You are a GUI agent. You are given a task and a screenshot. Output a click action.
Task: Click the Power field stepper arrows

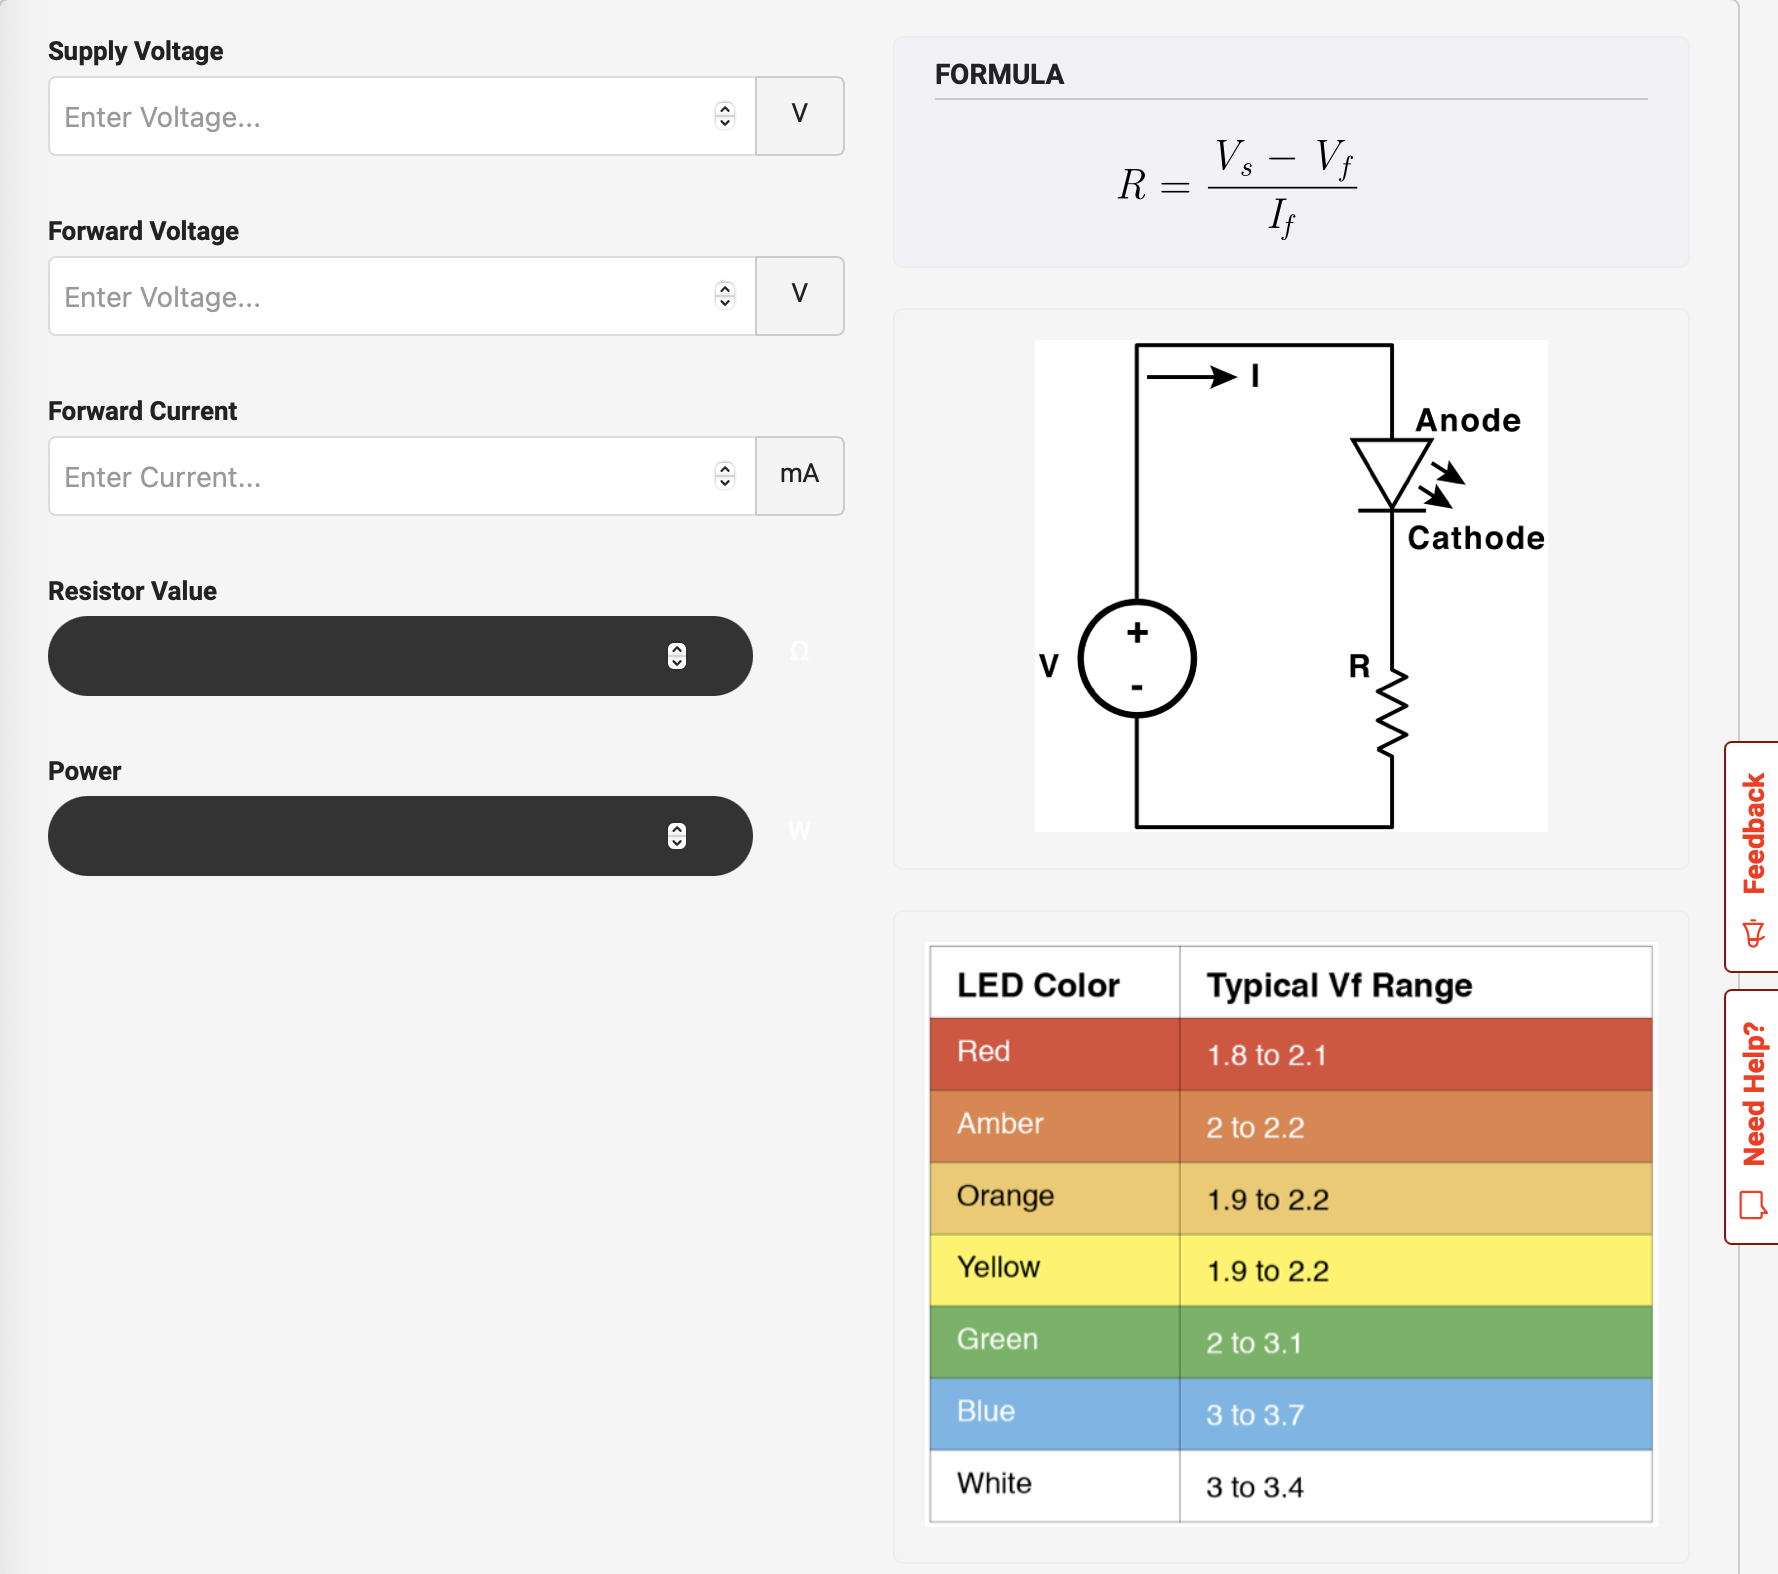pyautogui.click(x=677, y=836)
